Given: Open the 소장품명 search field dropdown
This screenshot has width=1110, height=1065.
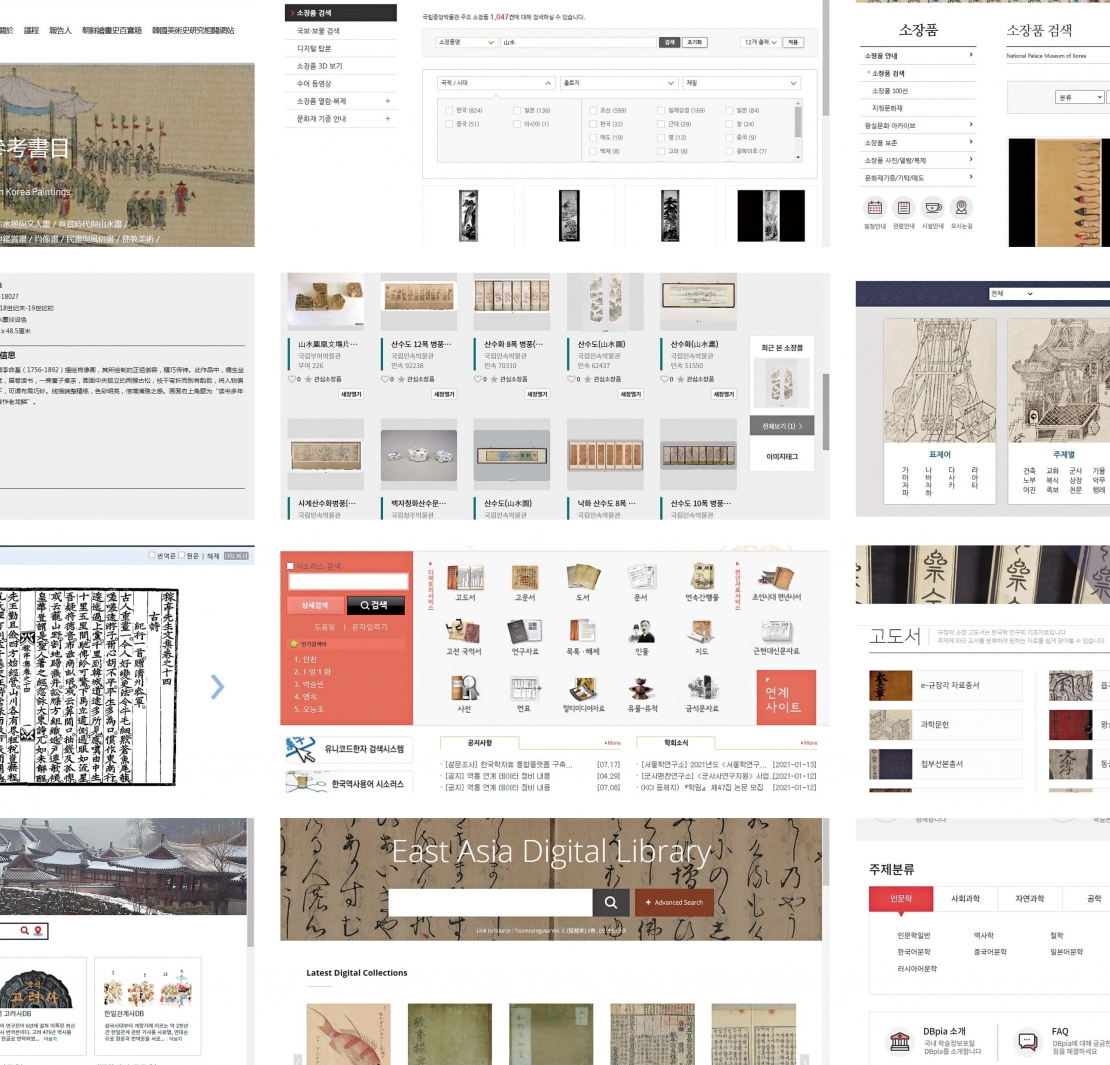Looking at the screenshot, I should point(467,43).
